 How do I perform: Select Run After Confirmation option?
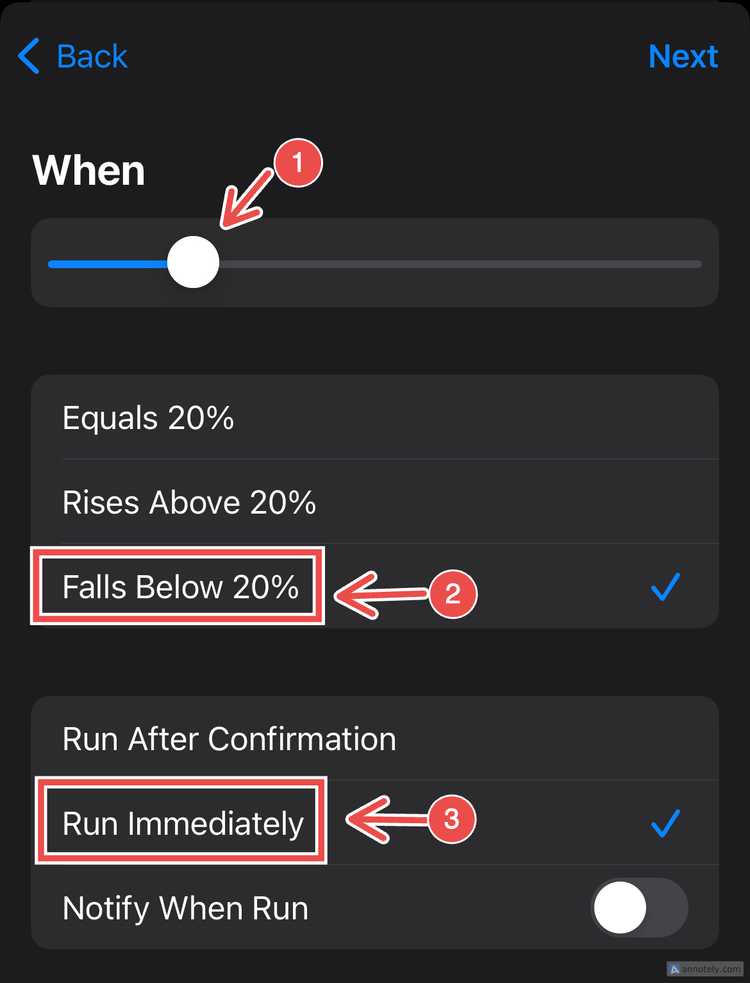[x=375, y=738]
